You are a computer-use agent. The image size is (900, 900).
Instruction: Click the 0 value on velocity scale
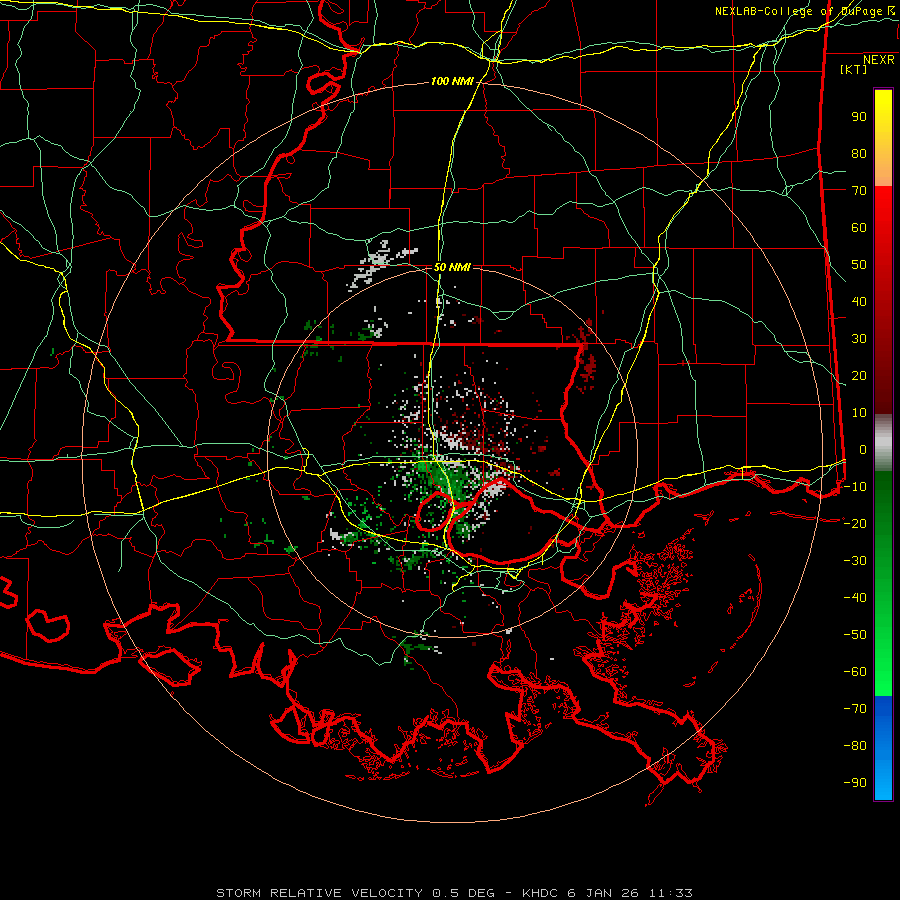(863, 450)
